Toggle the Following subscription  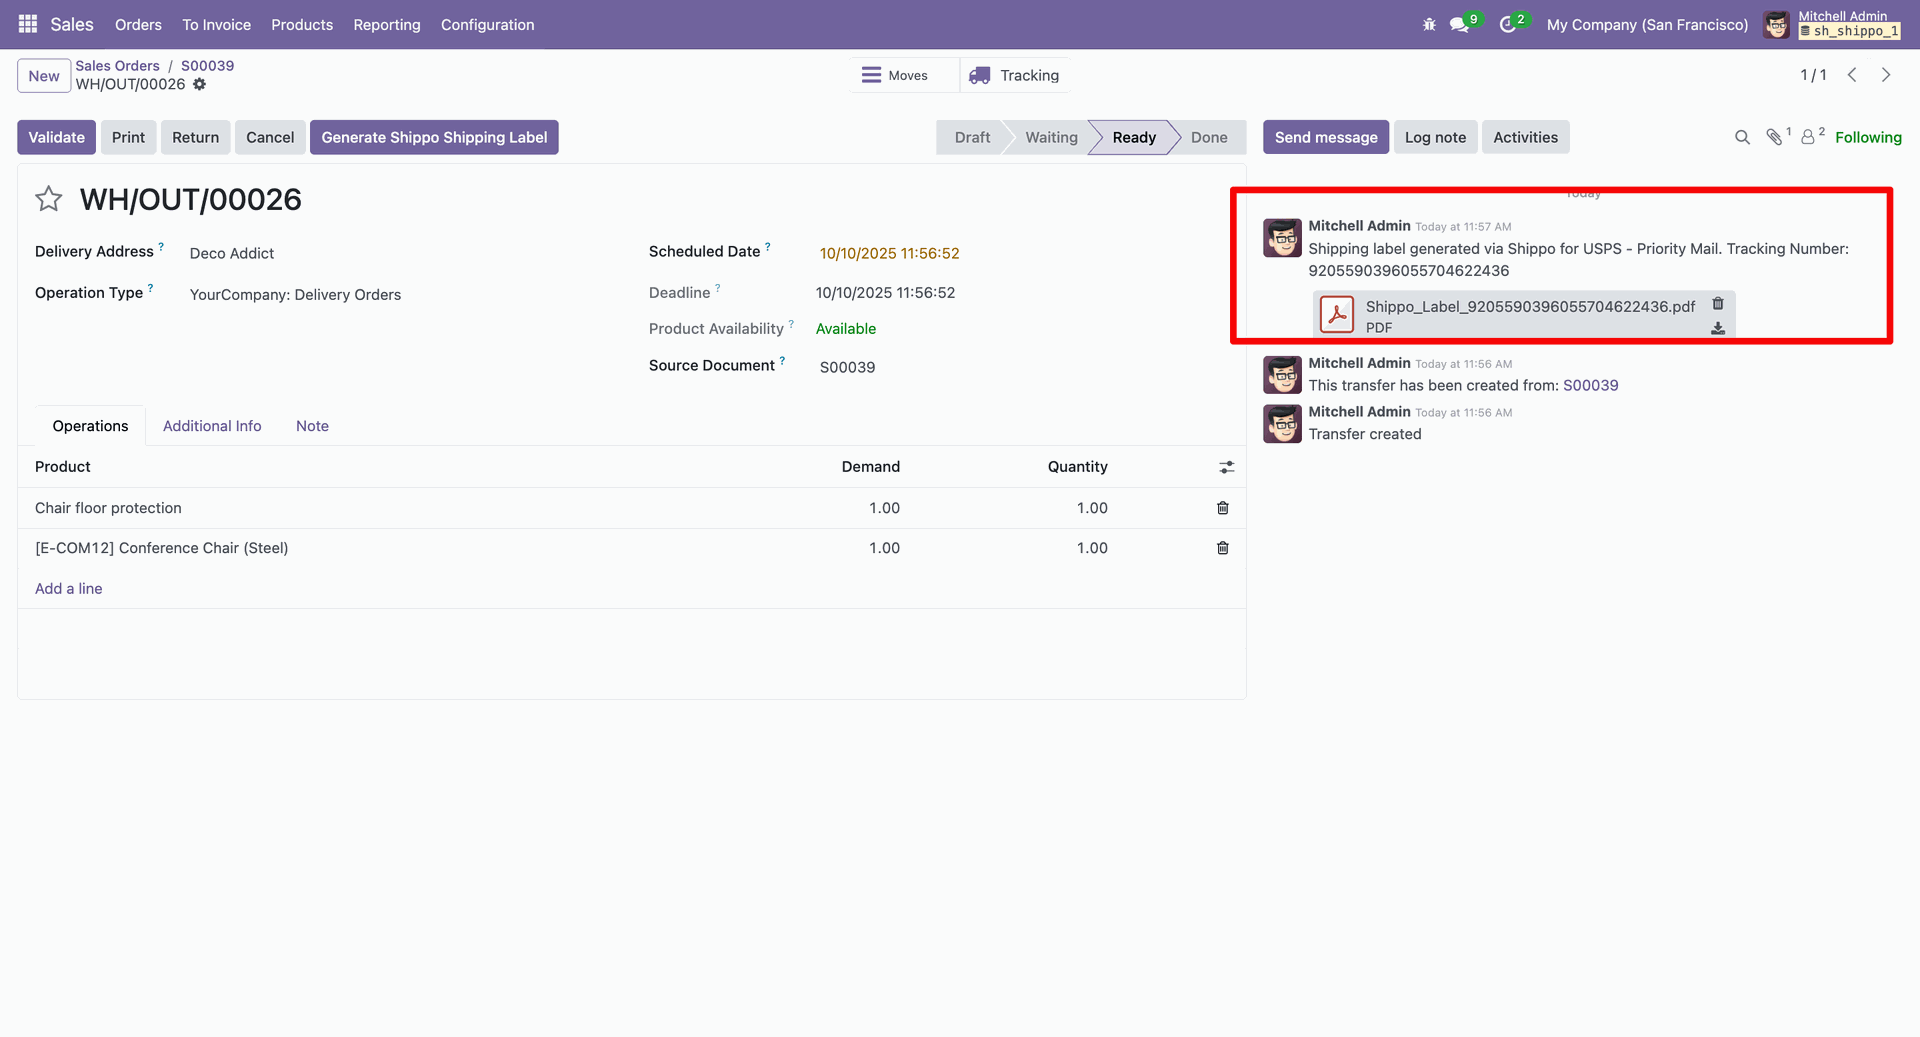click(1868, 138)
